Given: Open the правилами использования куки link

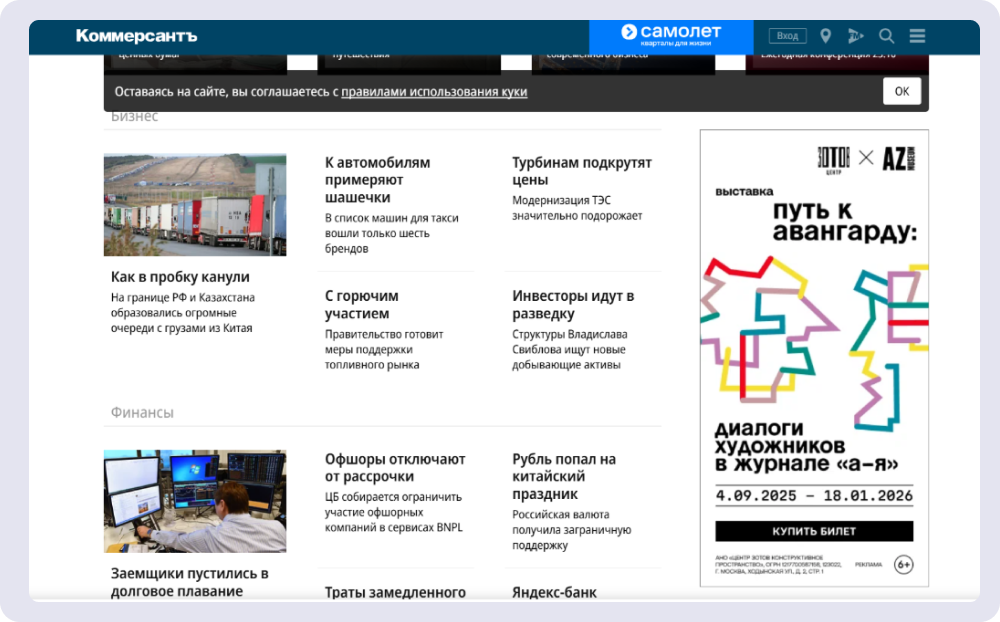Looking at the screenshot, I should [x=434, y=92].
